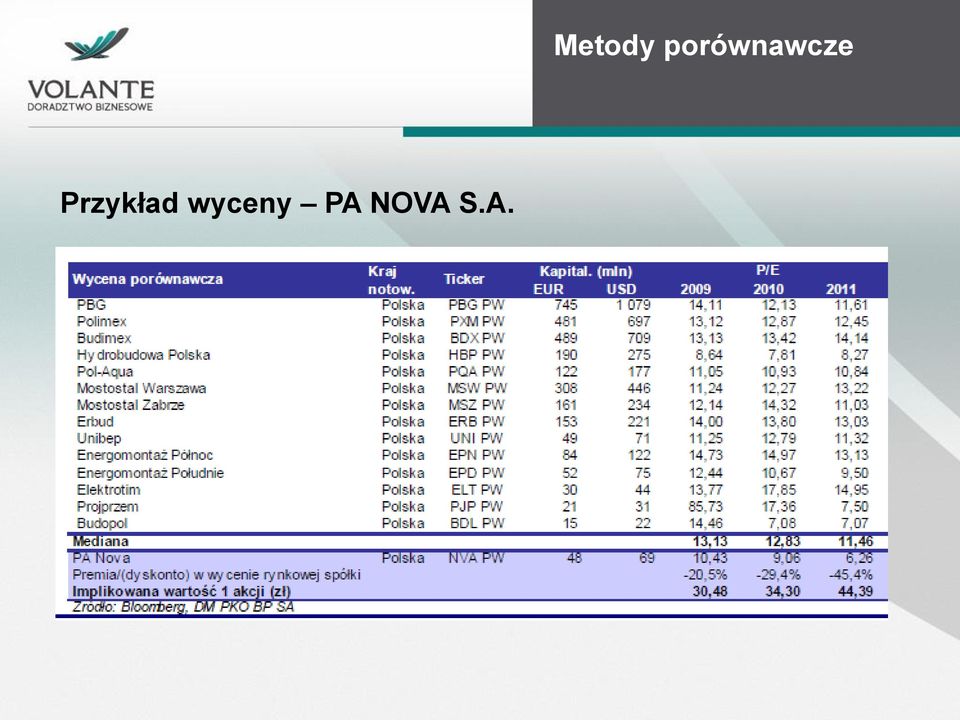This screenshot has width=960, height=720.
Task: Click the 'UNI PW' ticker
Action: [476, 438]
